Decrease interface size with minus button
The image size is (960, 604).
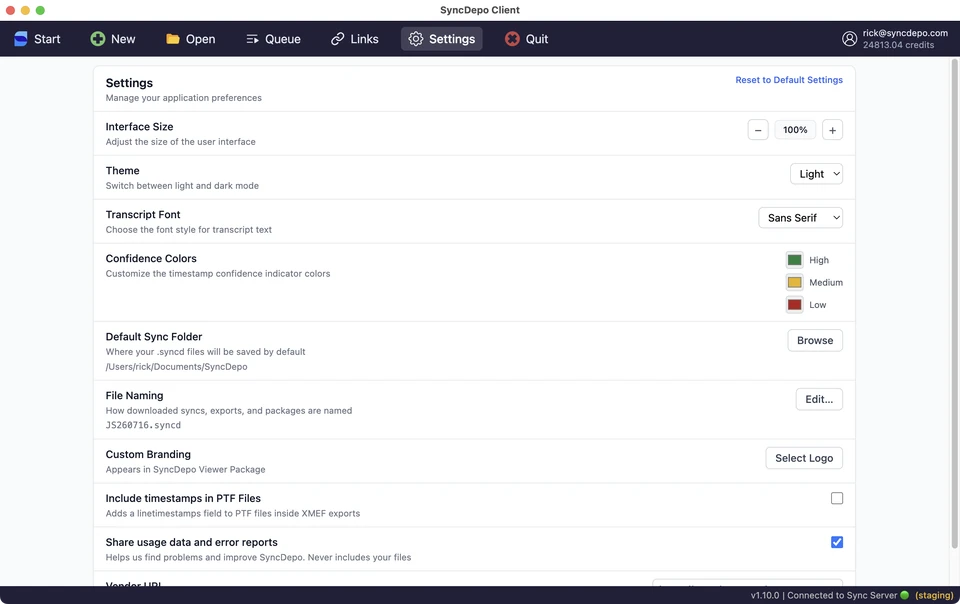(x=758, y=130)
